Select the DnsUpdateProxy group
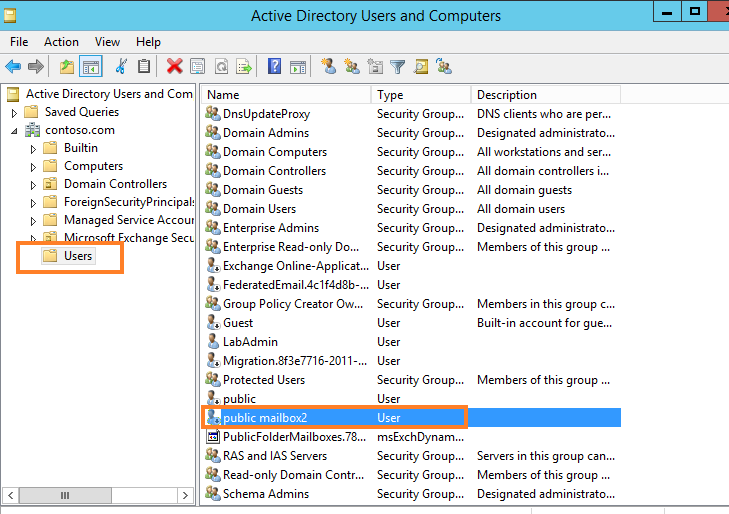The image size is (729, 514). (x=266, y=114)
